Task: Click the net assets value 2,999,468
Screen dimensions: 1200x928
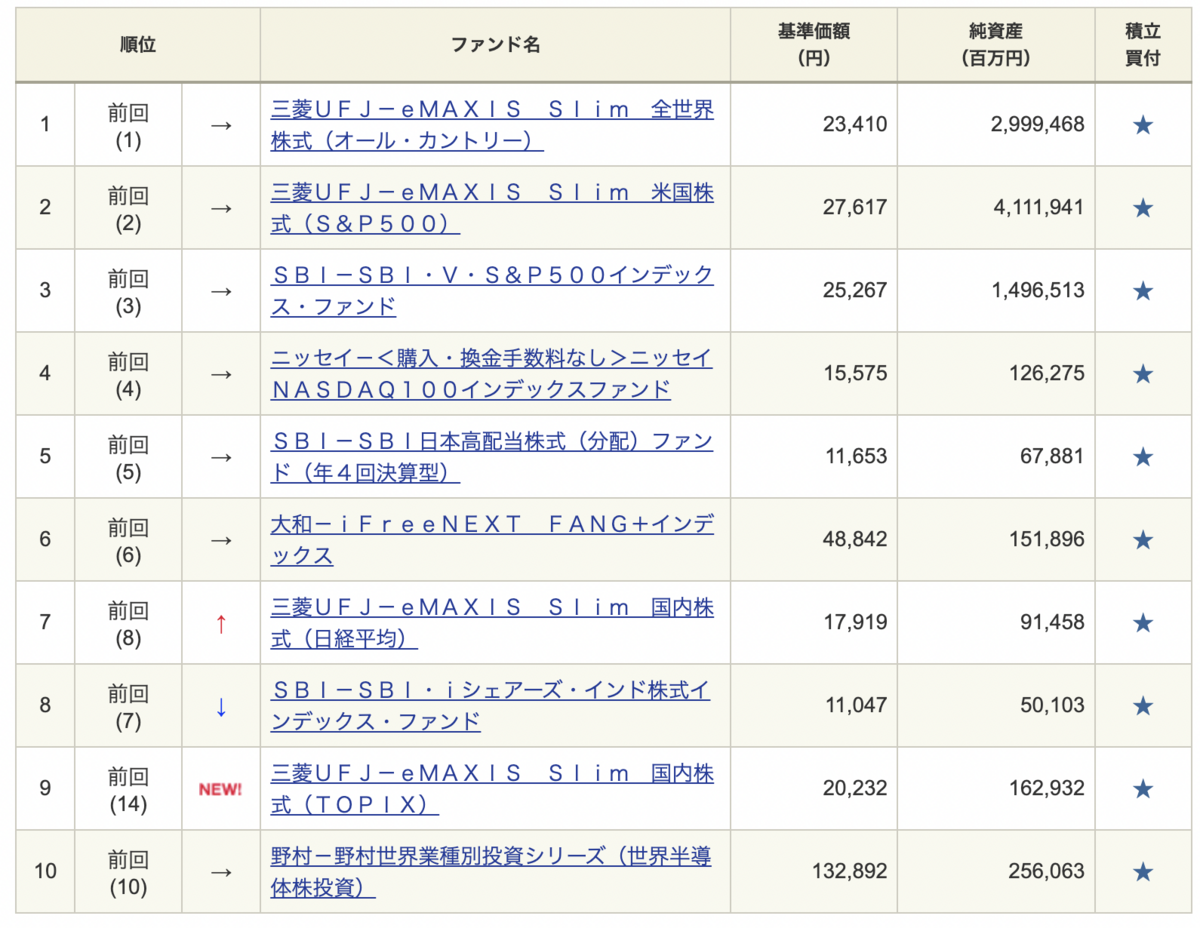Action: [1038, 125]
